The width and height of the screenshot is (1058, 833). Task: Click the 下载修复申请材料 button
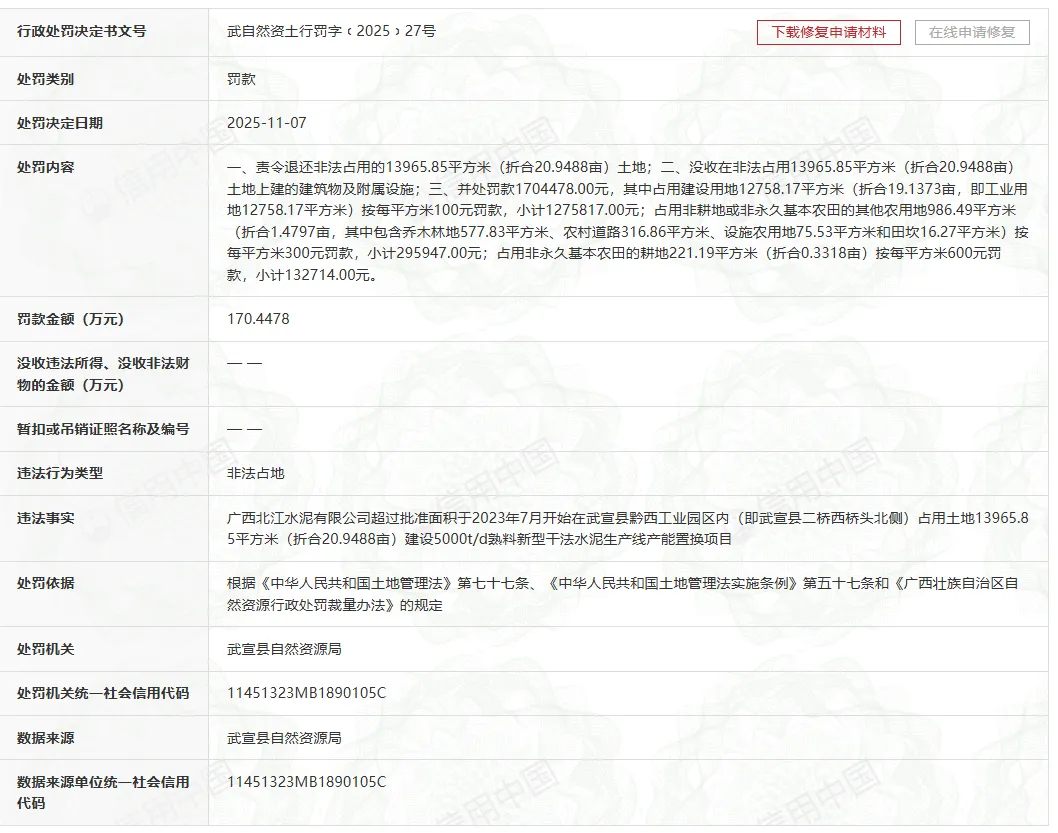(x=829, y=32)
